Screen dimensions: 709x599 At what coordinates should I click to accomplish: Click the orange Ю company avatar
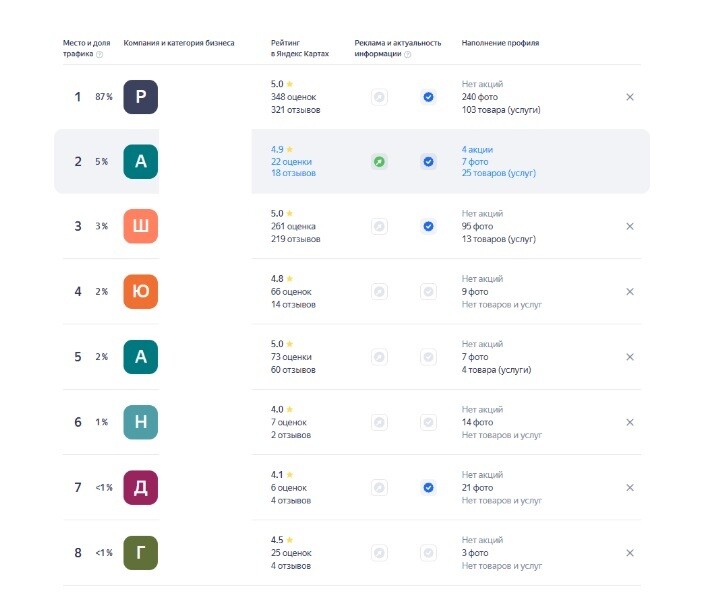(141, 292)
